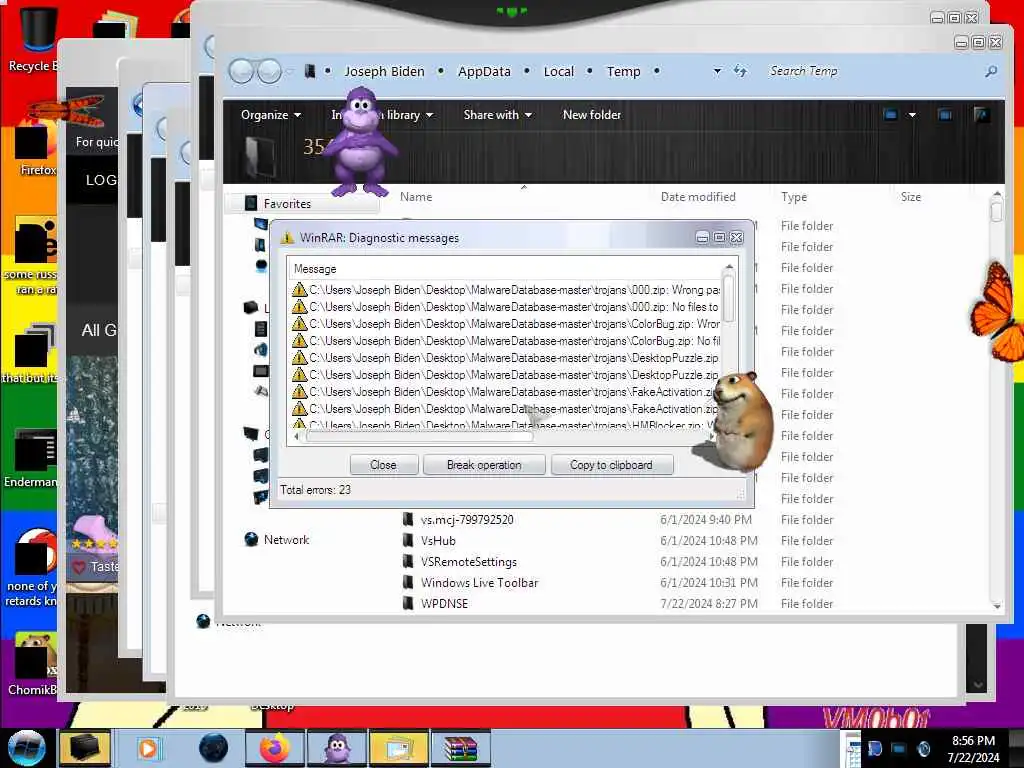The image size is (1024, 768).
Task: Select Local breadcrumb in address bar
Action: click(x=558, y=71)
